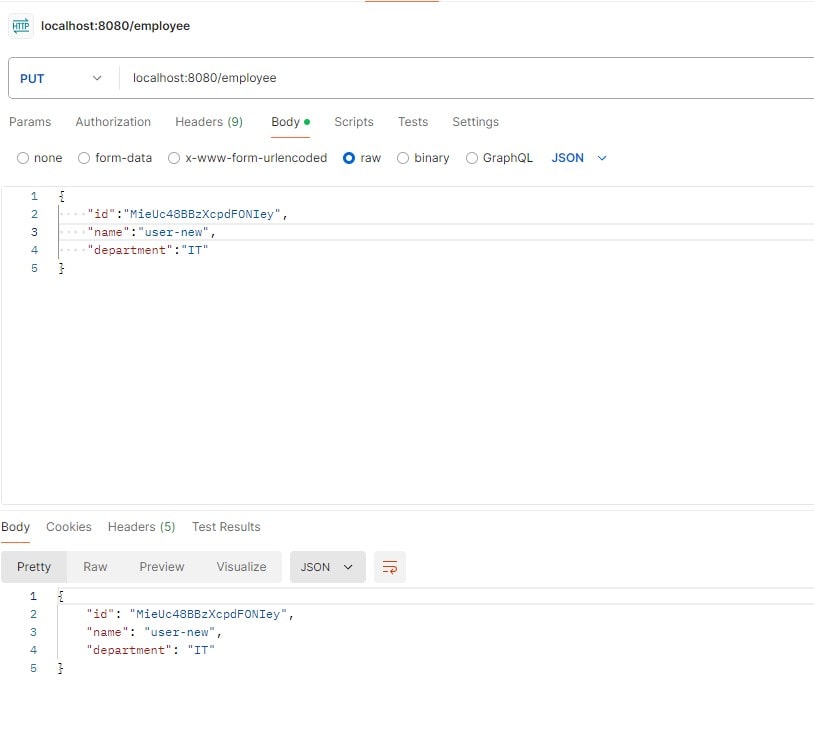This screenshot has height=752, width=814.
Task: Collapse the response JSON at line 1 brace
Action: coord(61,596)
